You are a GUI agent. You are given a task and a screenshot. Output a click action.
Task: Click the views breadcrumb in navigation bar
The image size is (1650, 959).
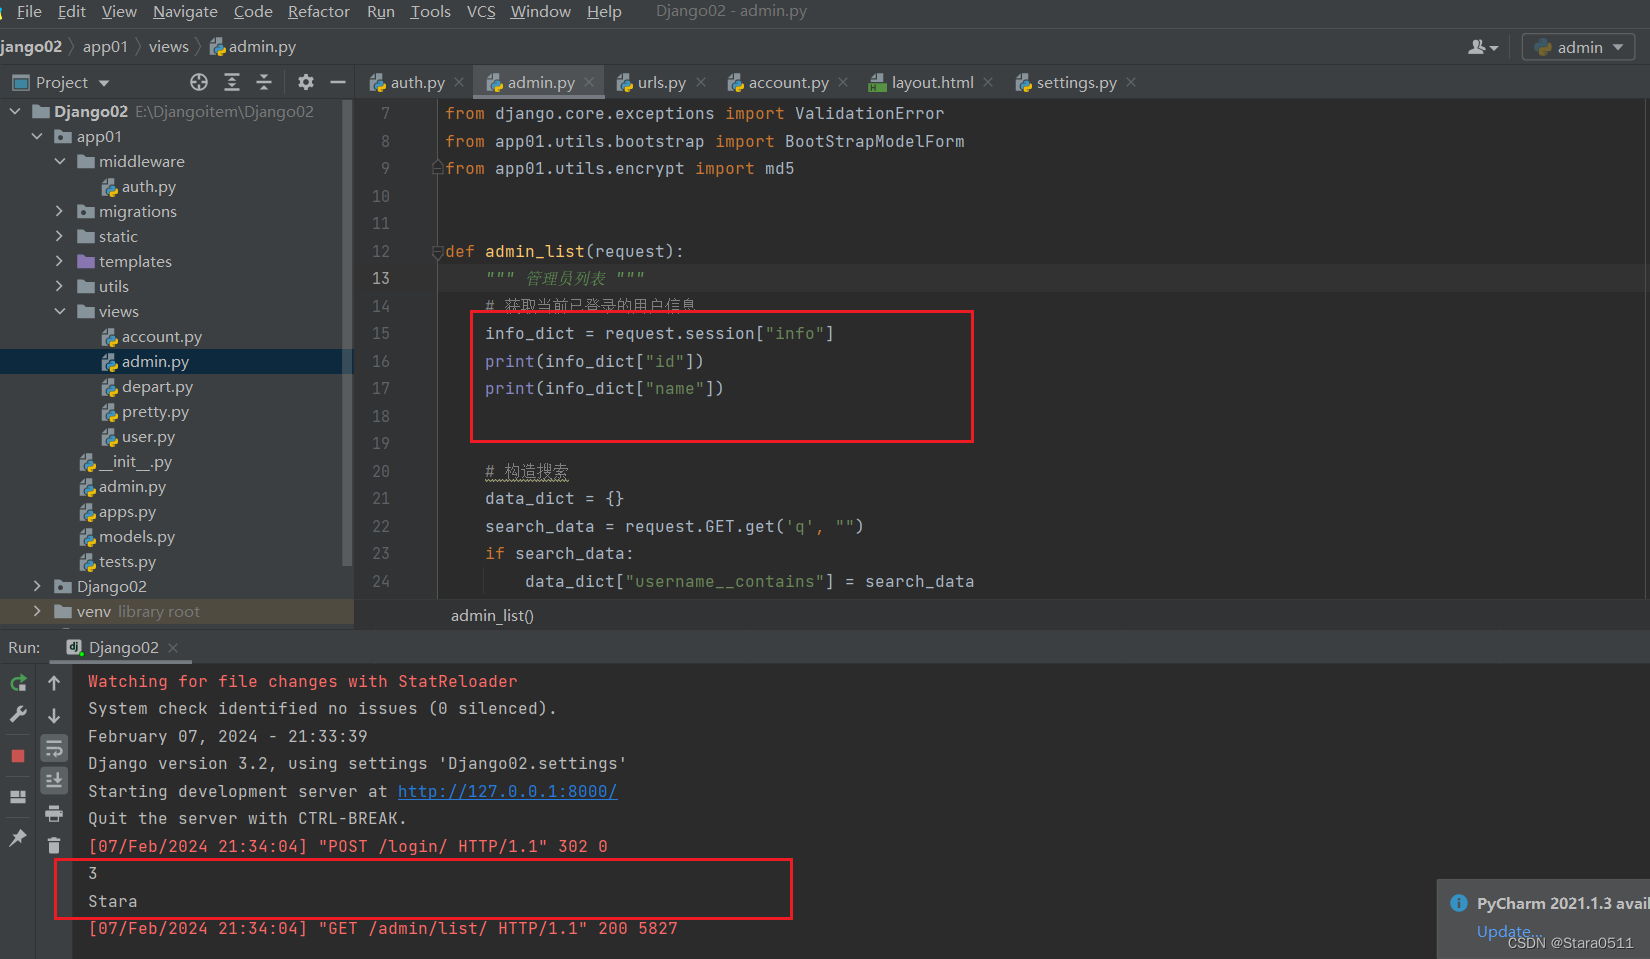(168, 46)
